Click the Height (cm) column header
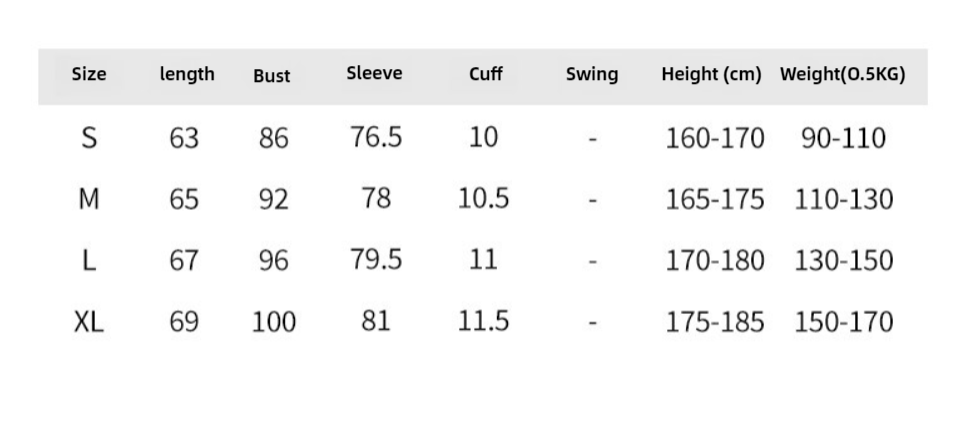 click(x=711, y=74)
